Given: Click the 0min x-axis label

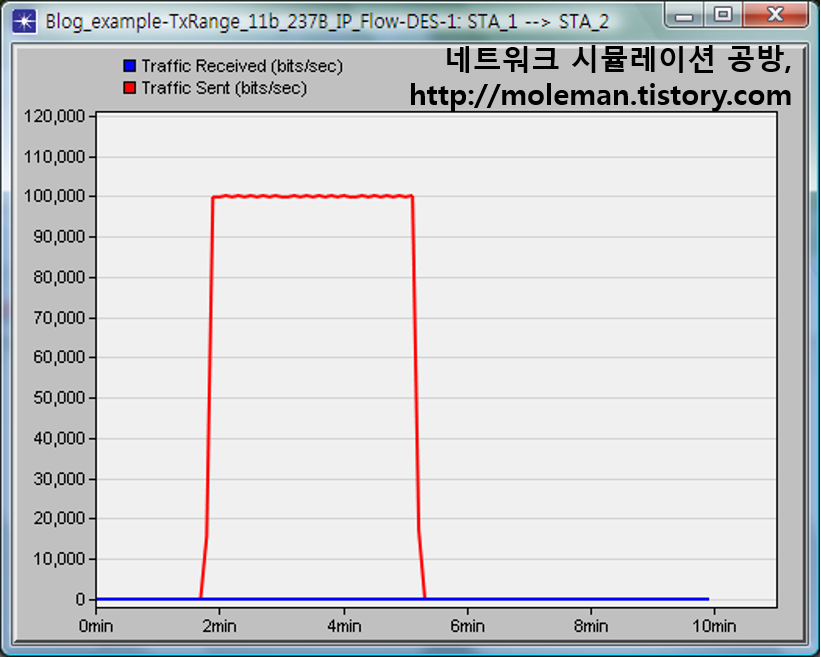Looking at the screenshot, I should coord(96,626).
